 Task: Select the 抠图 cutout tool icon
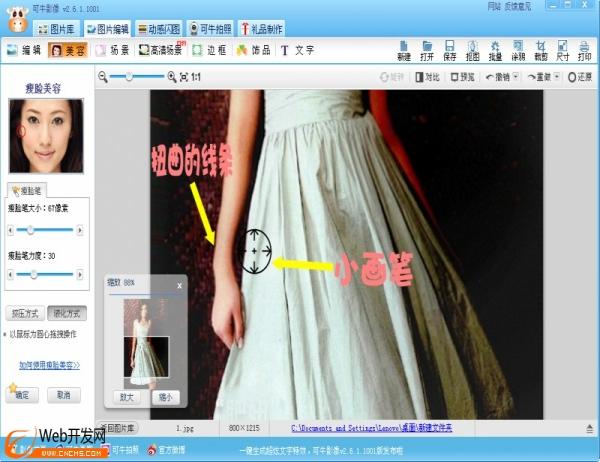tap(472, 49)
